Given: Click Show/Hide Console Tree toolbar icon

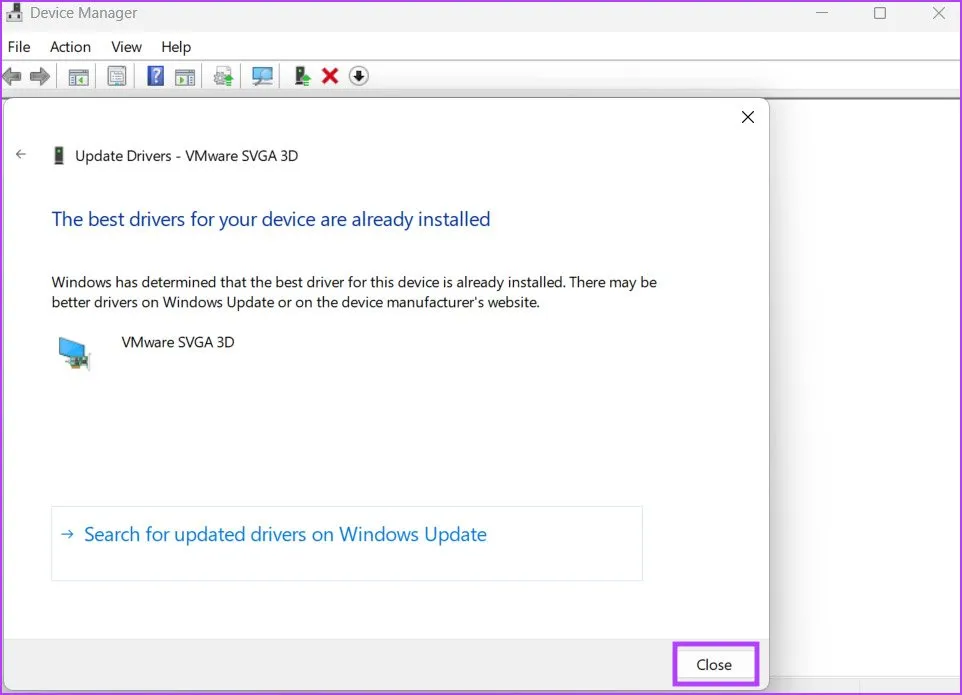Looking at the screenshot, I should point(78,77).
